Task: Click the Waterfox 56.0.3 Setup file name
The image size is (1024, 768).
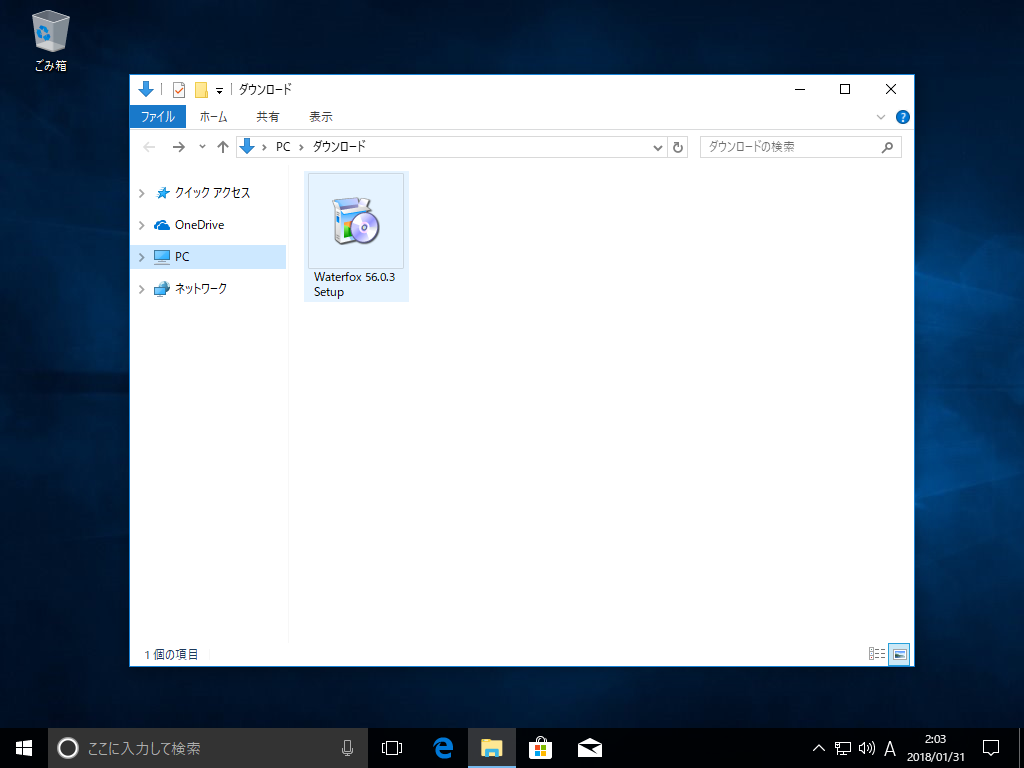Action: point(354,284)
